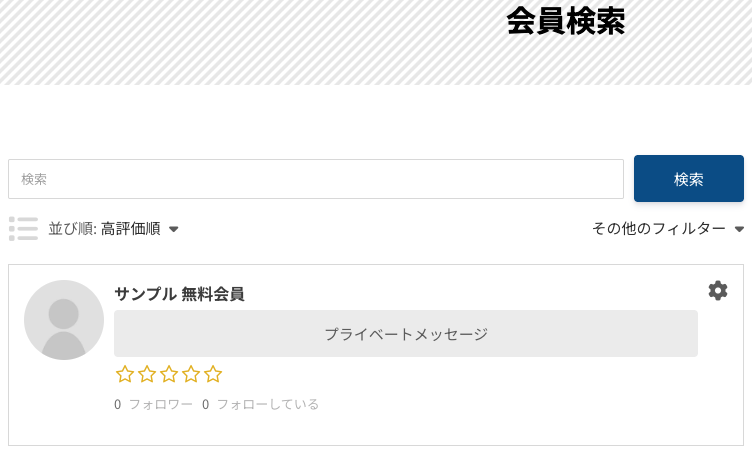Click the フォロワー label text
Viewport: 752px width, 455px height.
click(160, 405)
